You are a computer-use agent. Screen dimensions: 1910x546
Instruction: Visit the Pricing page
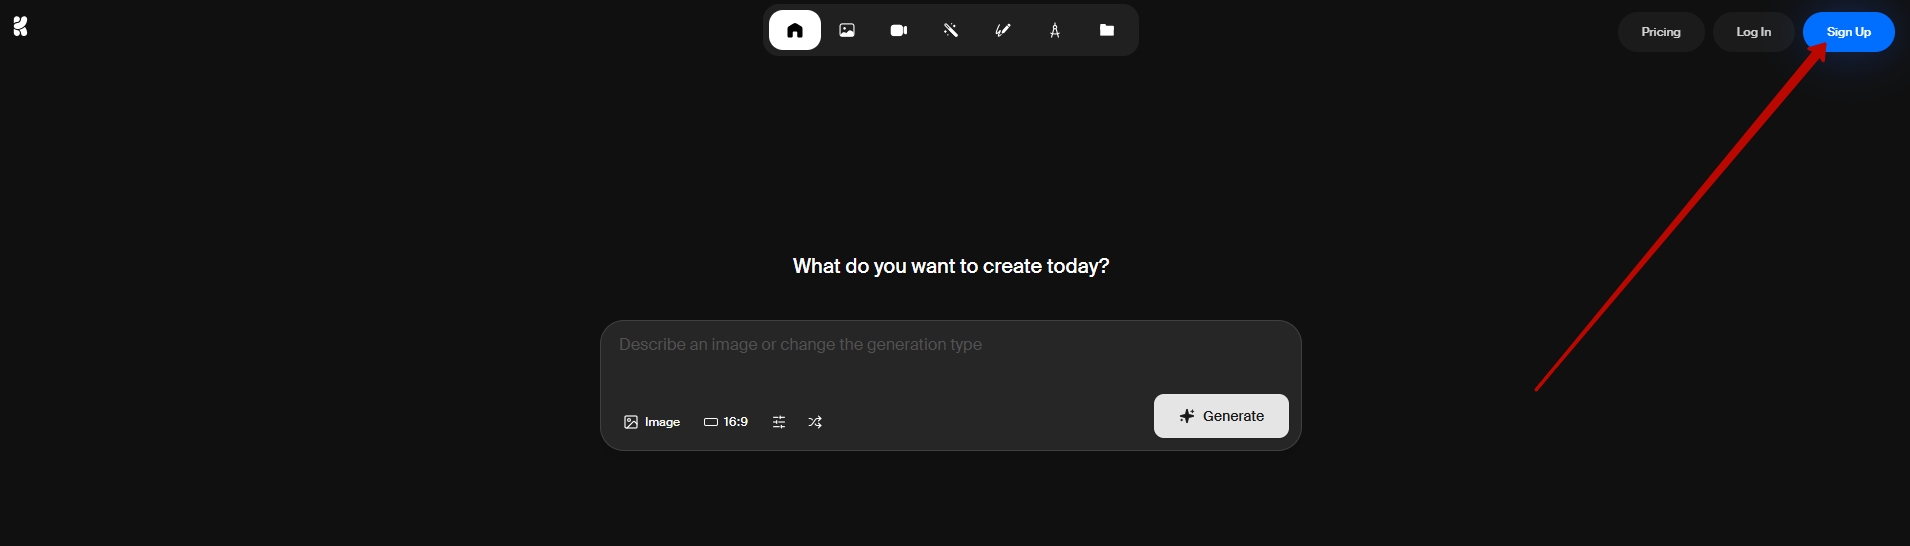pyautogui.click(x=1661, y=32)
